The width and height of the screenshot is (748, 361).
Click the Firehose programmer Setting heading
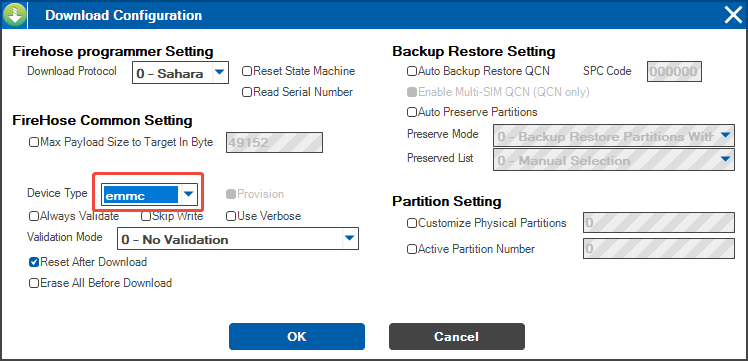113,52
